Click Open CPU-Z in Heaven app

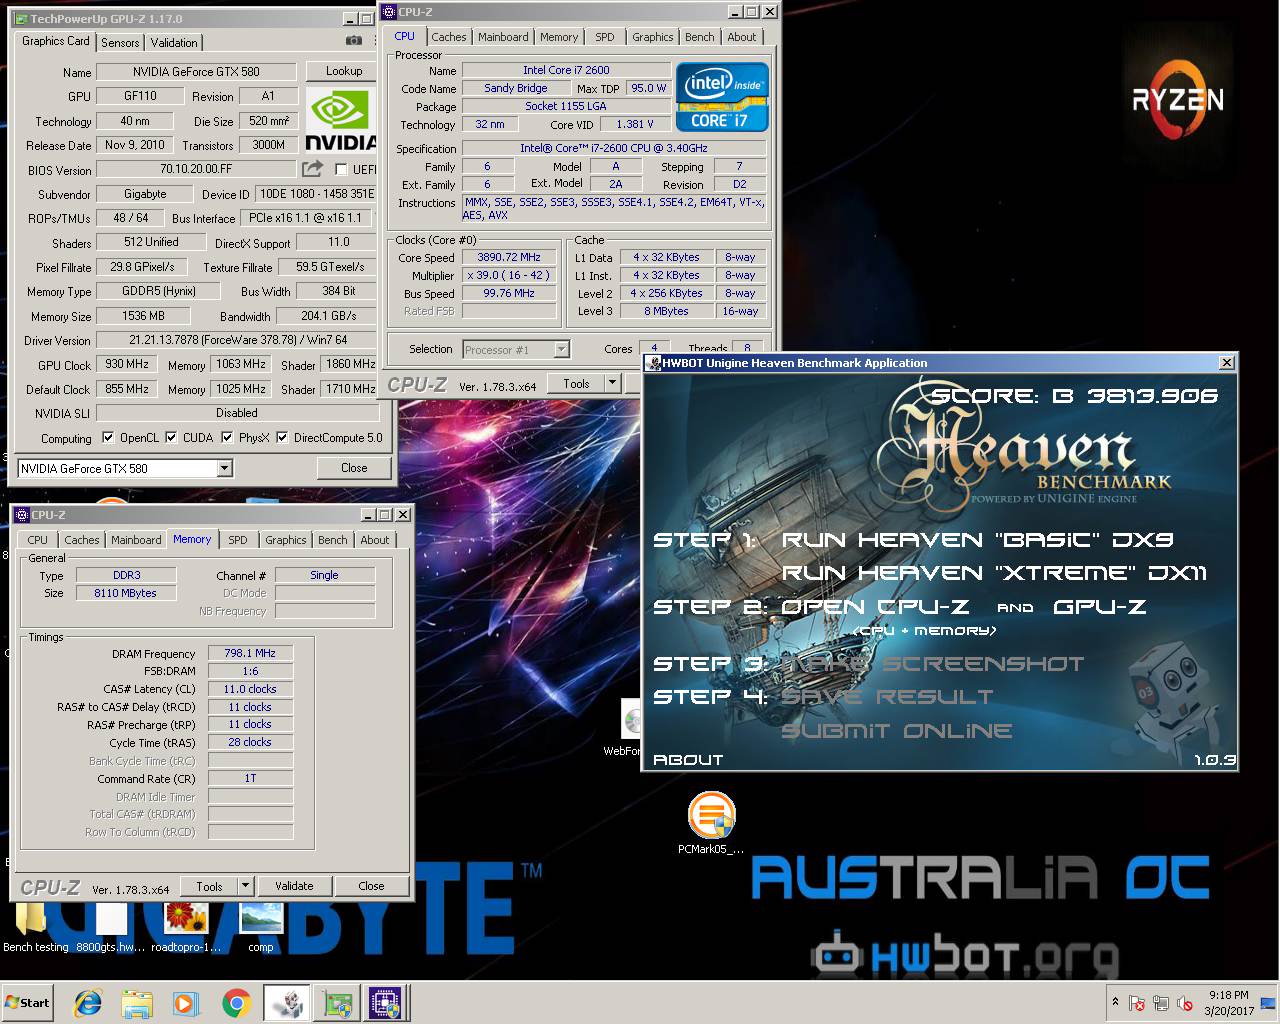coord(875,607)
